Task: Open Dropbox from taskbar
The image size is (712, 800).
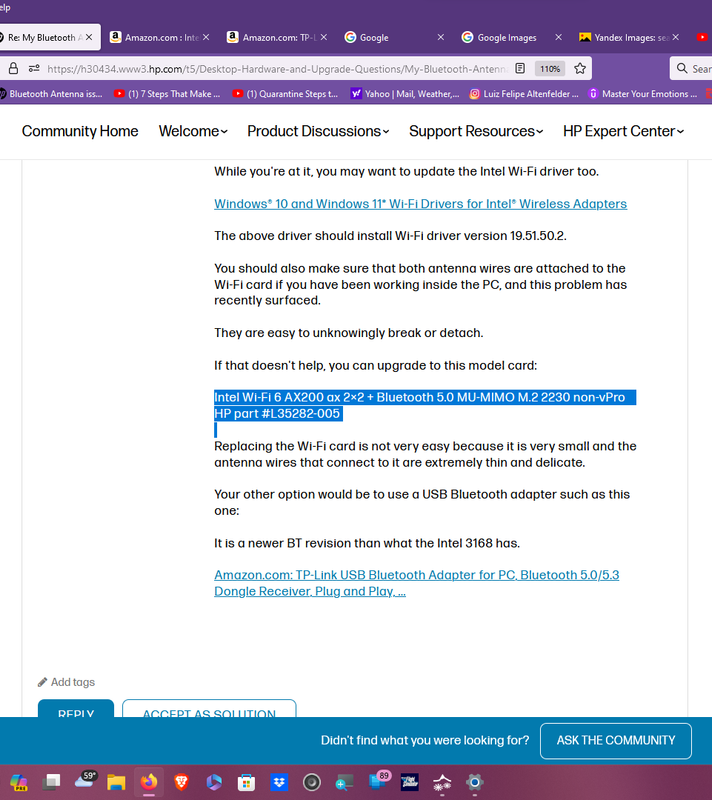Action: point(279,782)
